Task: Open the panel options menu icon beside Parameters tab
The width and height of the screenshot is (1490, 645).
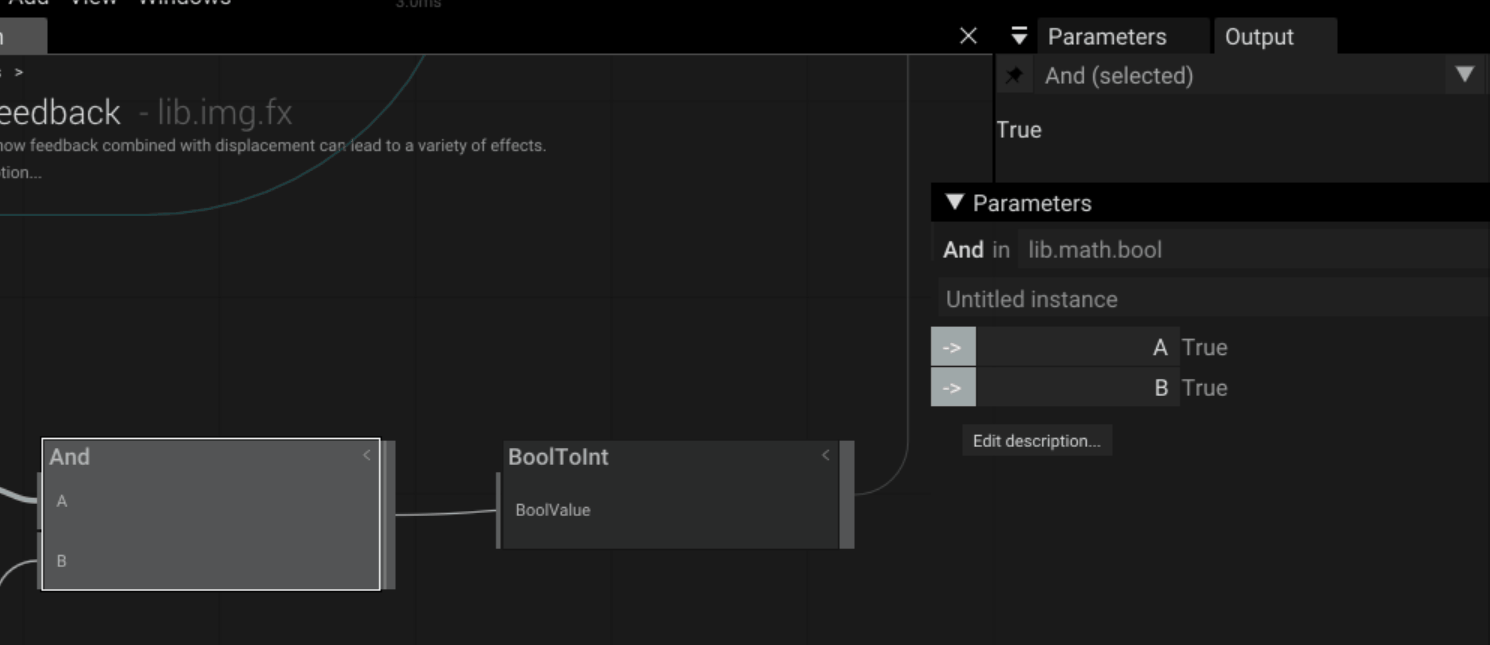Action: 1019,36
